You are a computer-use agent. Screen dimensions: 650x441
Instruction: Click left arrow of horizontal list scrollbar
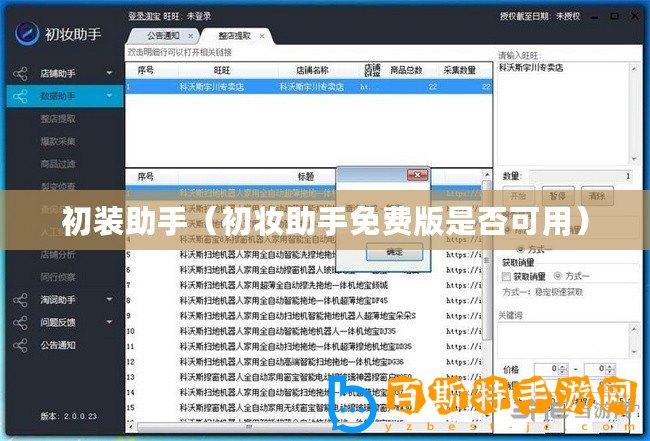pyautogui.click(x=131, y=426)
